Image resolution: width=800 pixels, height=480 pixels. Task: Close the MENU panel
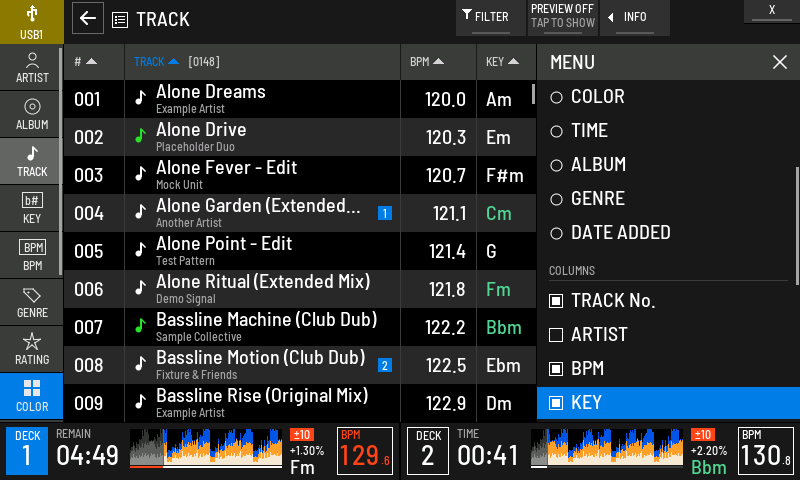tap(780, 62)
